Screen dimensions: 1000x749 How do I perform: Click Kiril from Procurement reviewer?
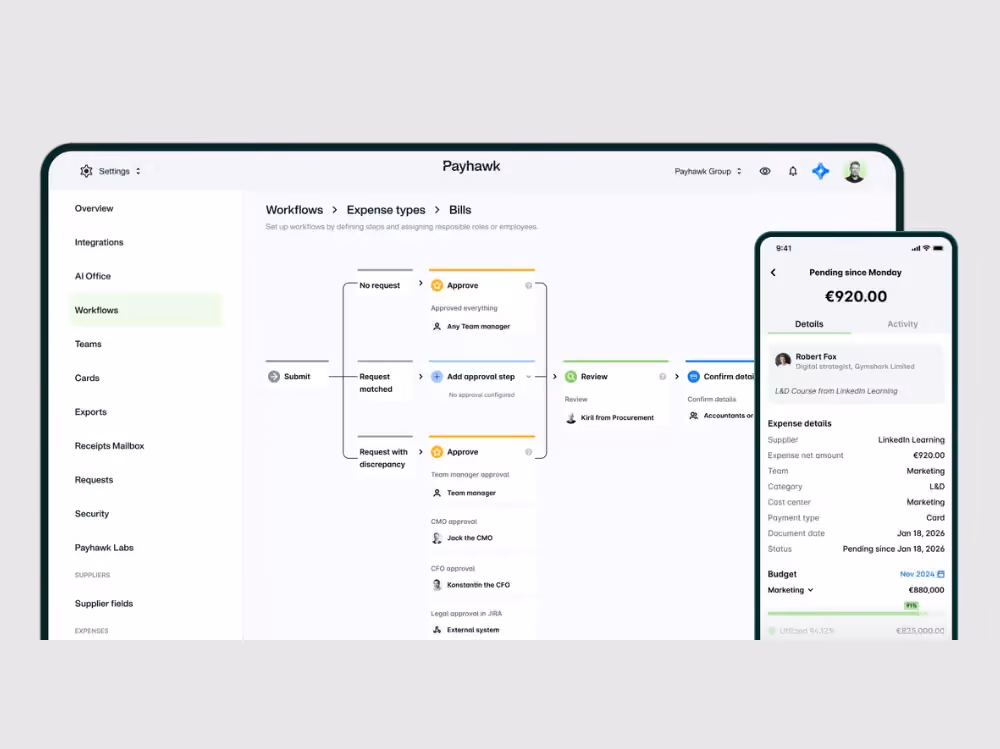(x=610, y=418)
